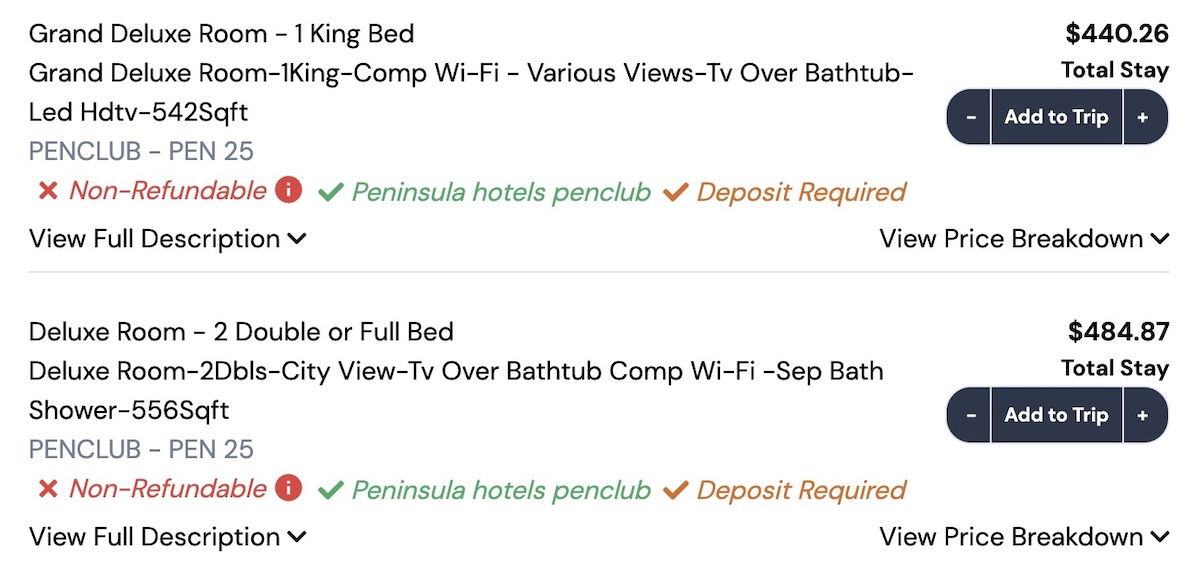
Task: Click minus button for Grand Deluxe Room
Action: (x=970, y=117)
